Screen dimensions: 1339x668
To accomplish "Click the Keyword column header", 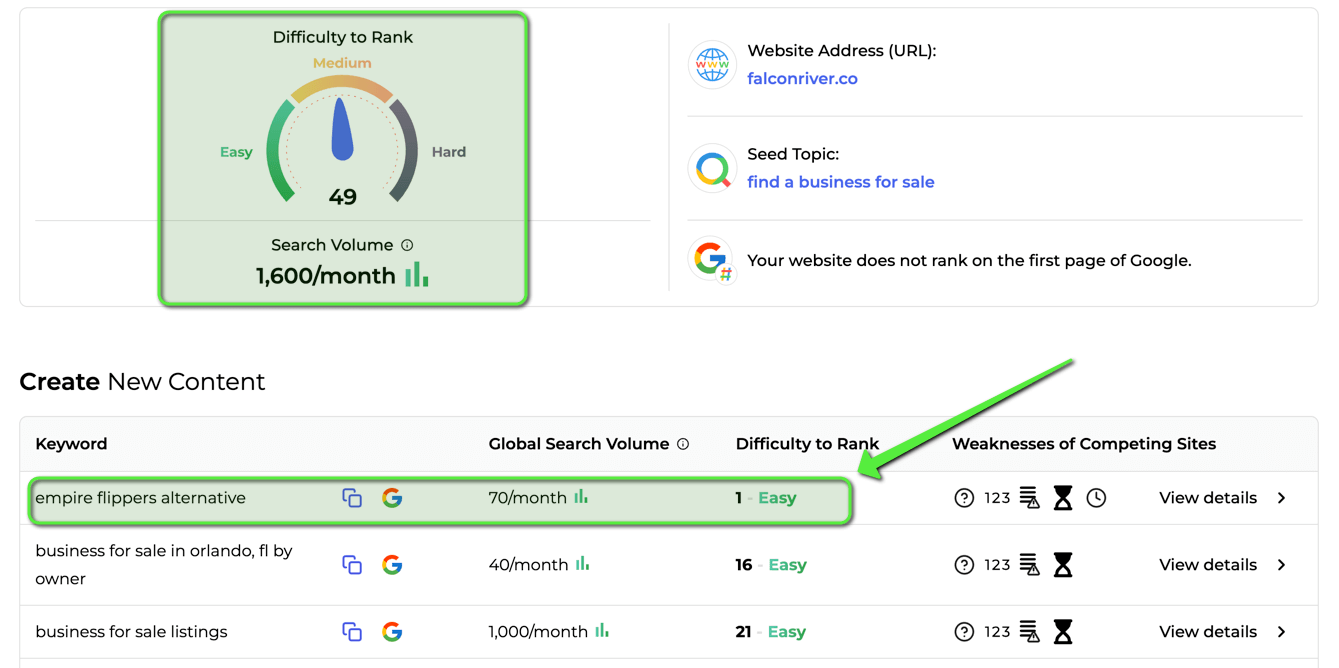I will pos(71,444).
